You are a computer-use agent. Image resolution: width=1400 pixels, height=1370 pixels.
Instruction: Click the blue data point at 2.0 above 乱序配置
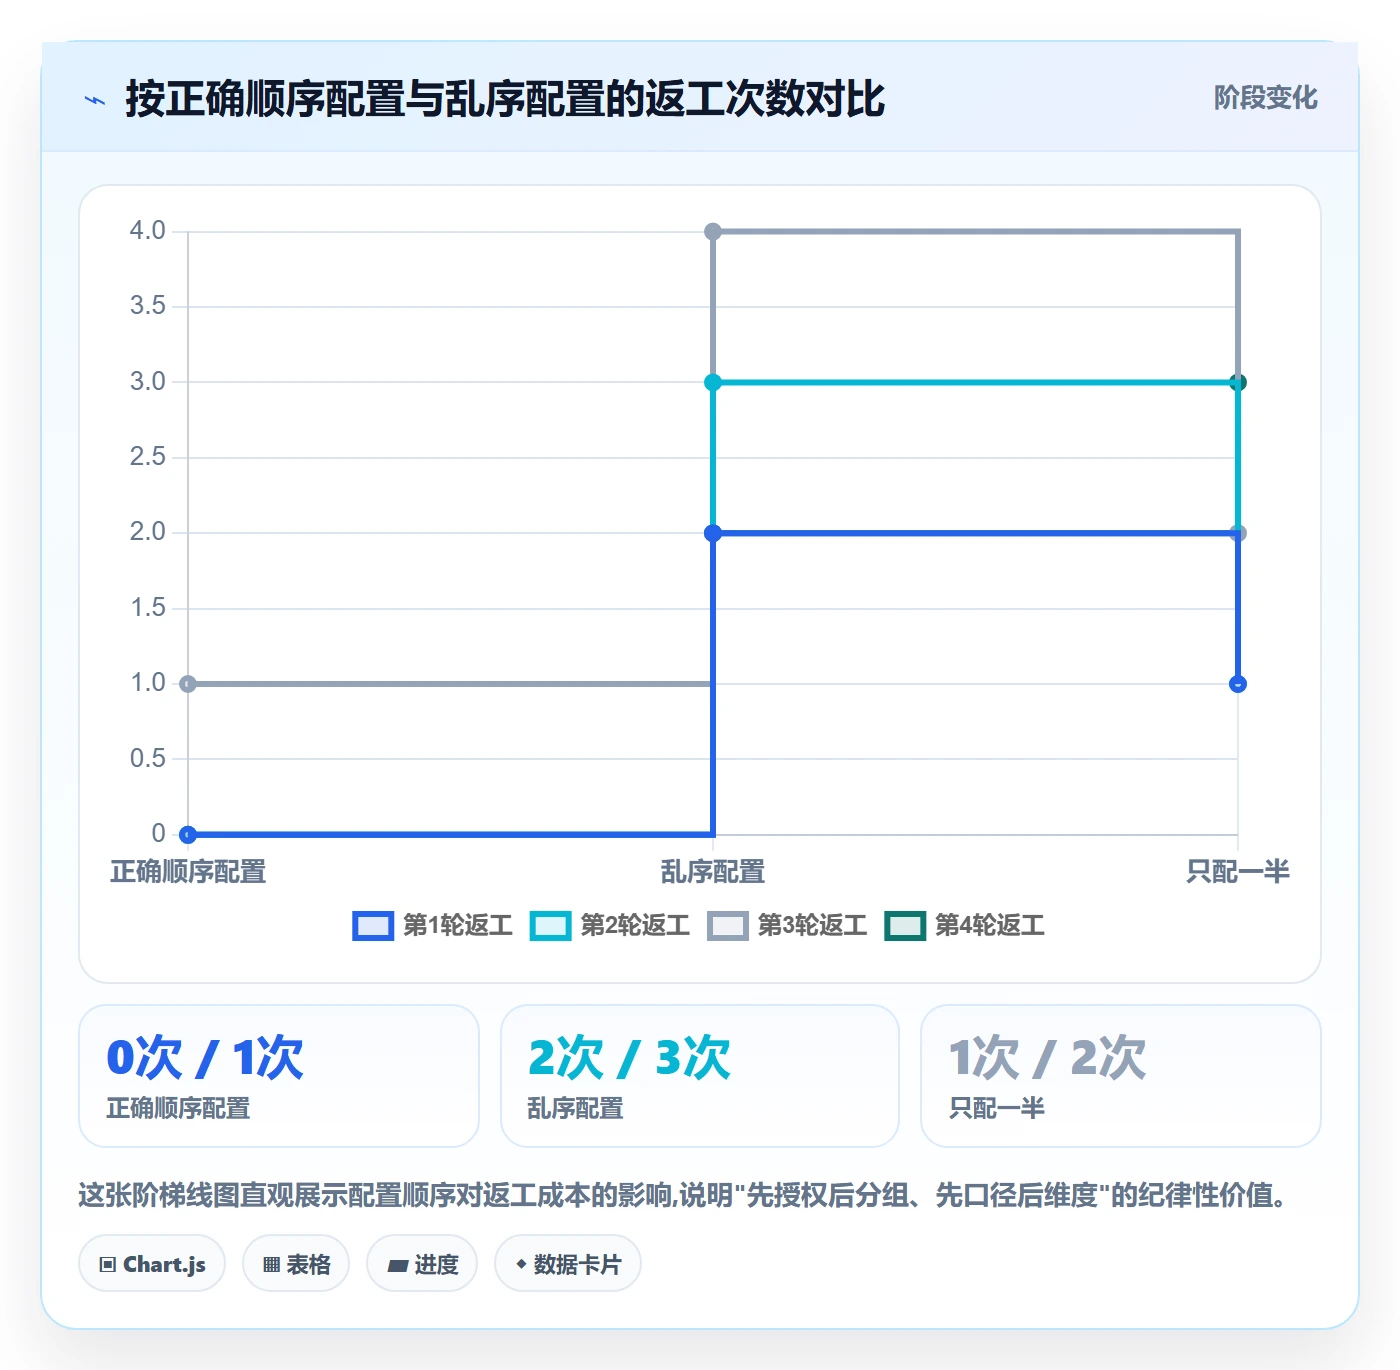tap(713, 533)
